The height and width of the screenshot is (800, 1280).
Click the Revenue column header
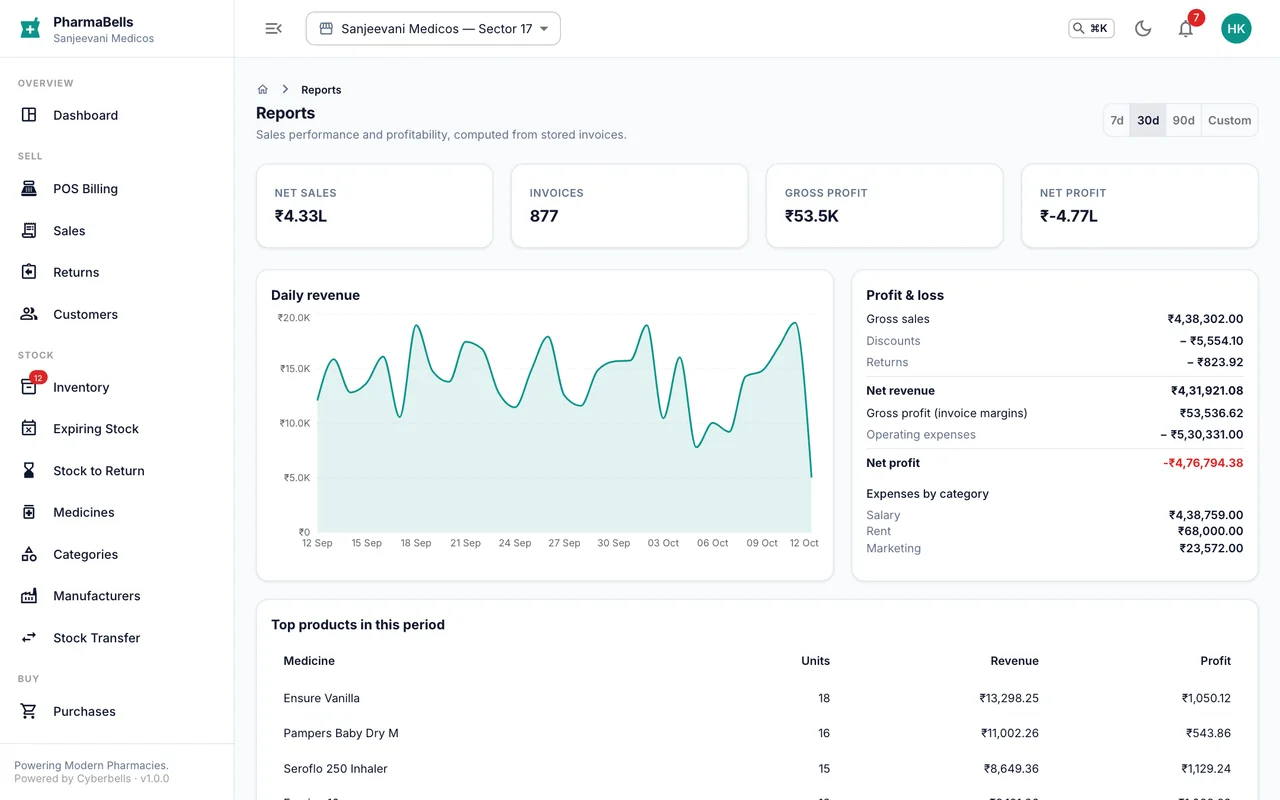click(x=1015, y=661)
